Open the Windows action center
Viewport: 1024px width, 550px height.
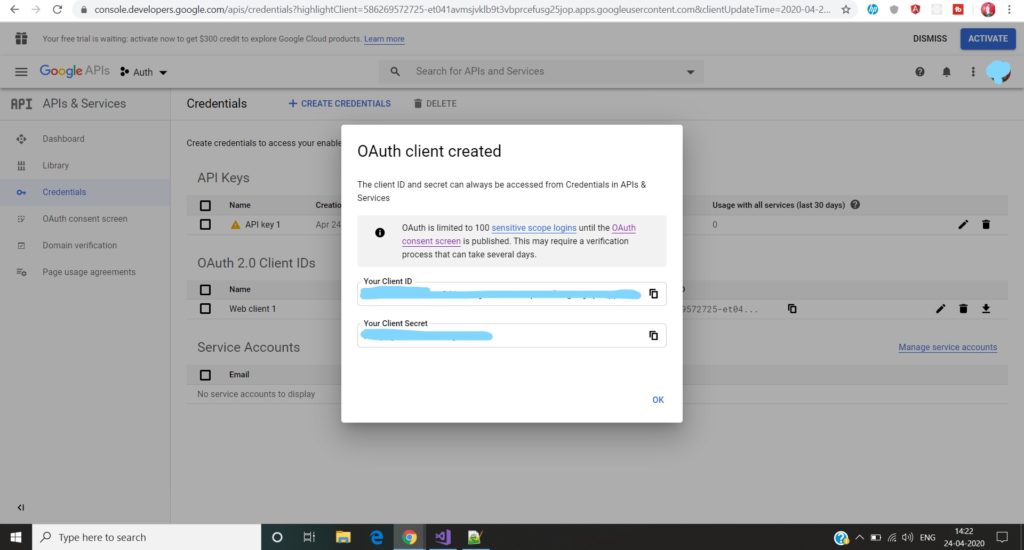[1002, 537]
